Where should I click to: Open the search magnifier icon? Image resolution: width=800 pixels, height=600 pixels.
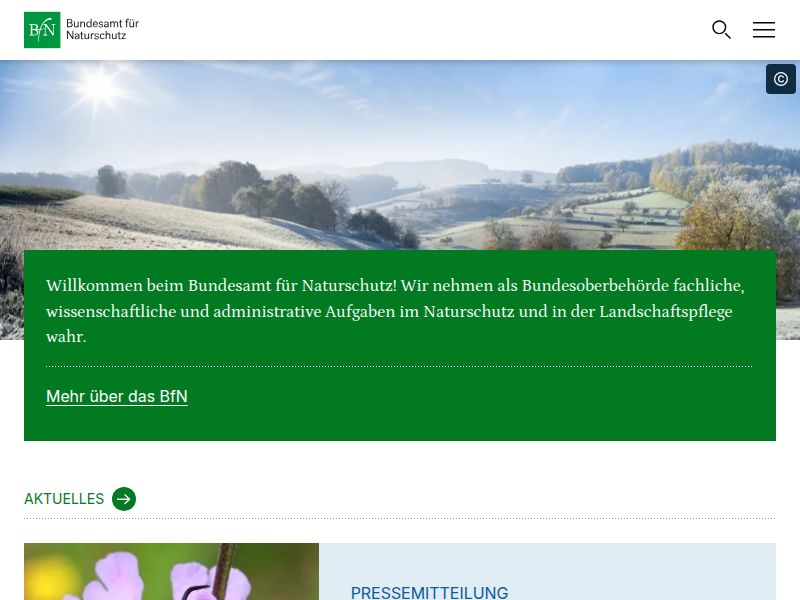point(721,30)
